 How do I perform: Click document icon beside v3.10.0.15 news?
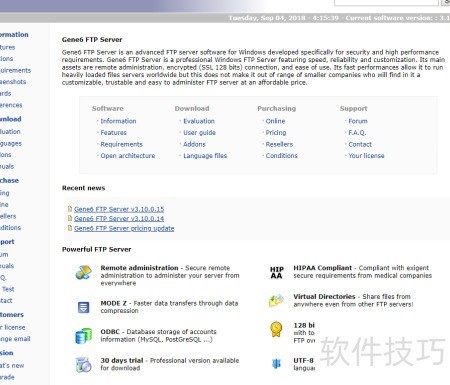coord(70,209)
